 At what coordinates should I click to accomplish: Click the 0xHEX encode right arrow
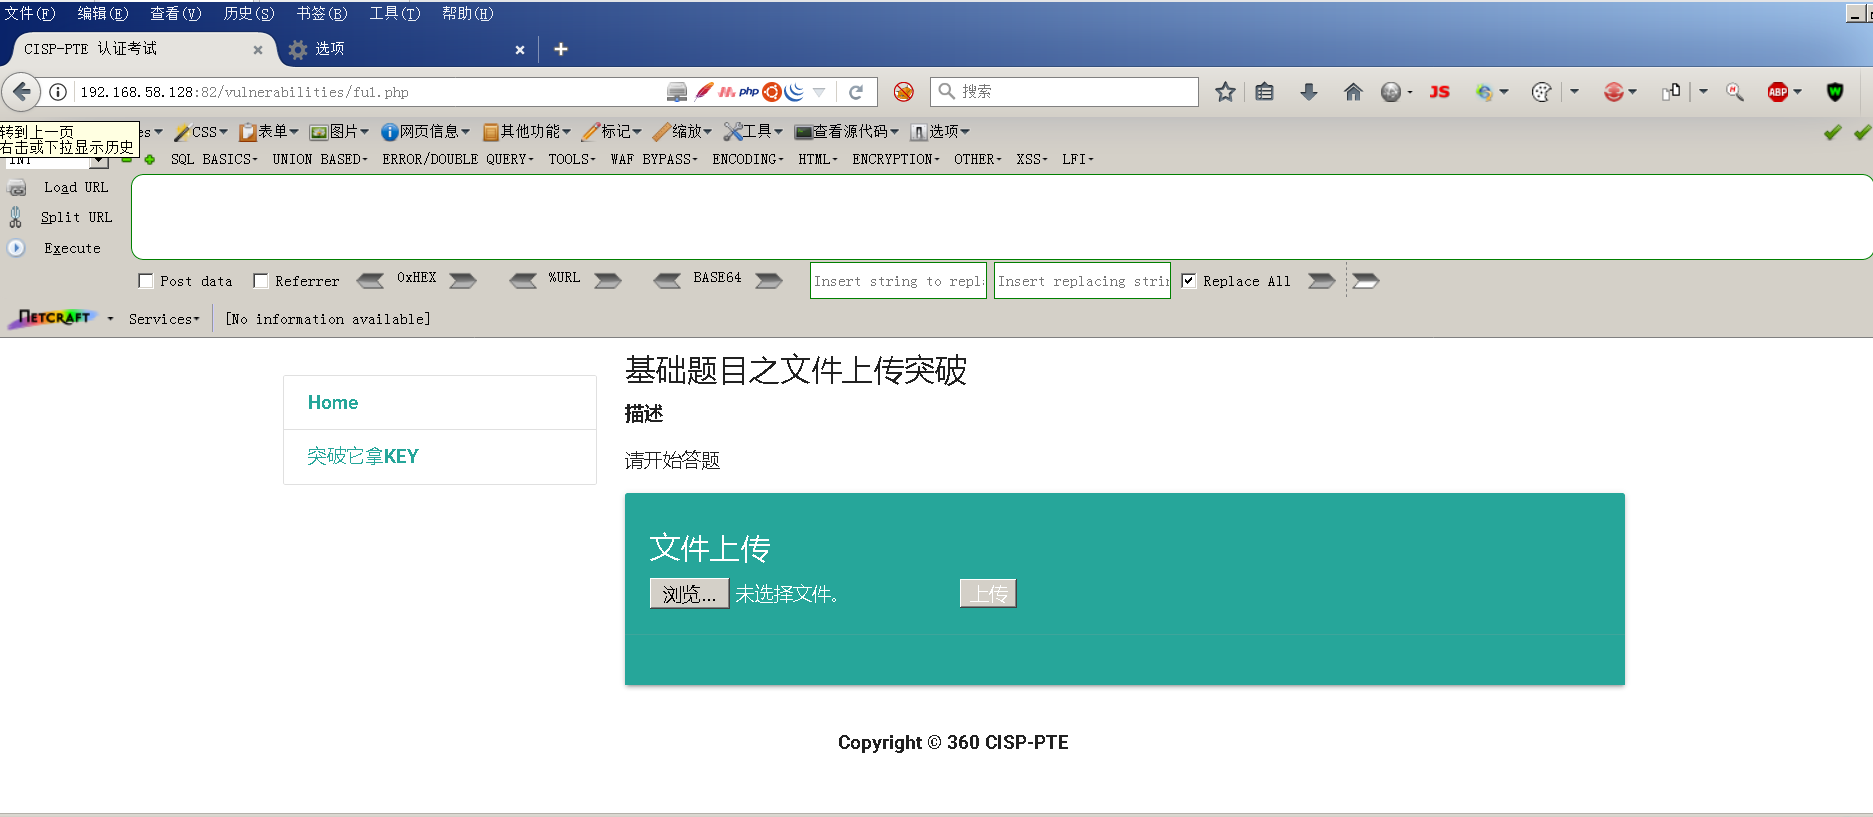tap(463, 281)
